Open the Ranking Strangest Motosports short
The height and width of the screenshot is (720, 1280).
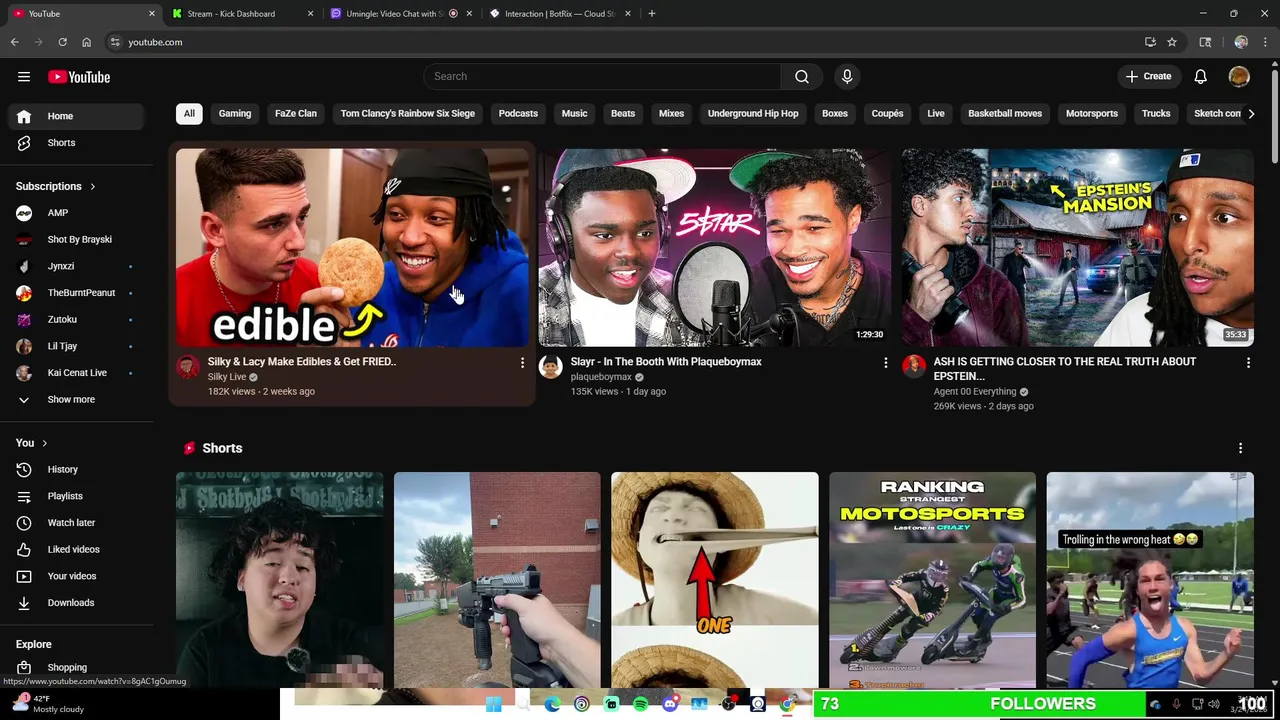point(932,580)
